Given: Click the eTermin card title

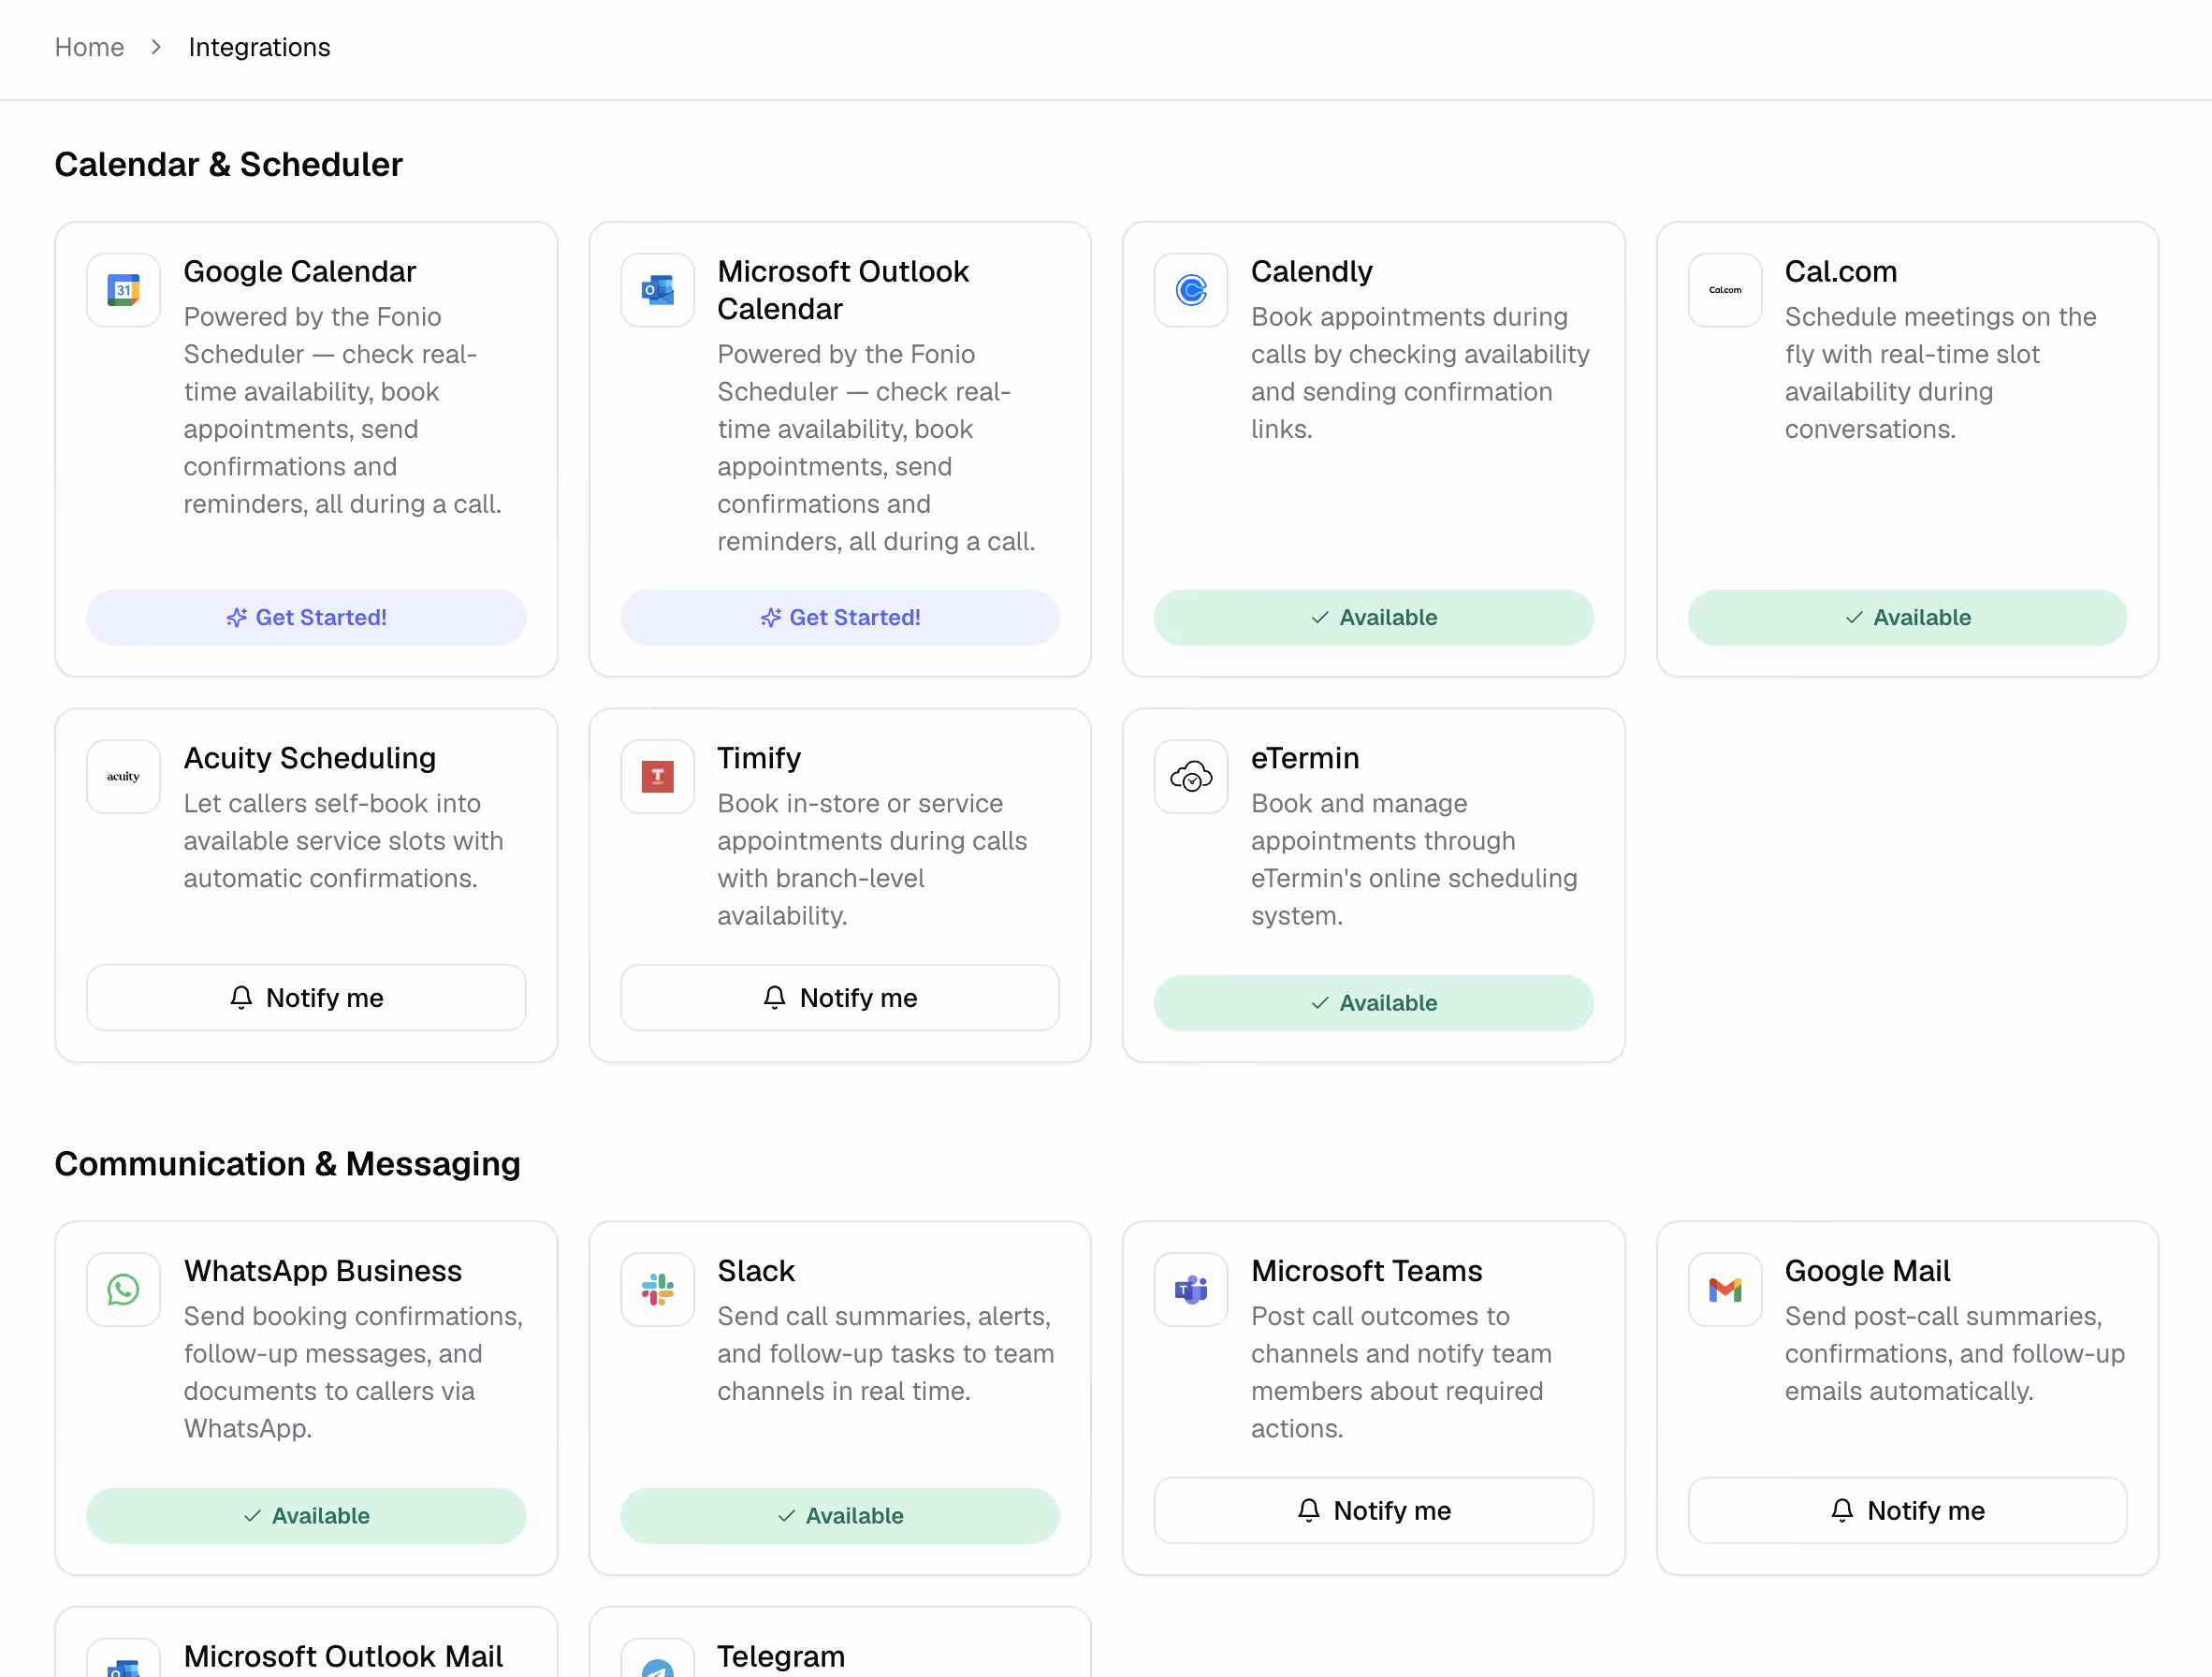Looking at the screenshot, I should click(x=1305, y=758).
